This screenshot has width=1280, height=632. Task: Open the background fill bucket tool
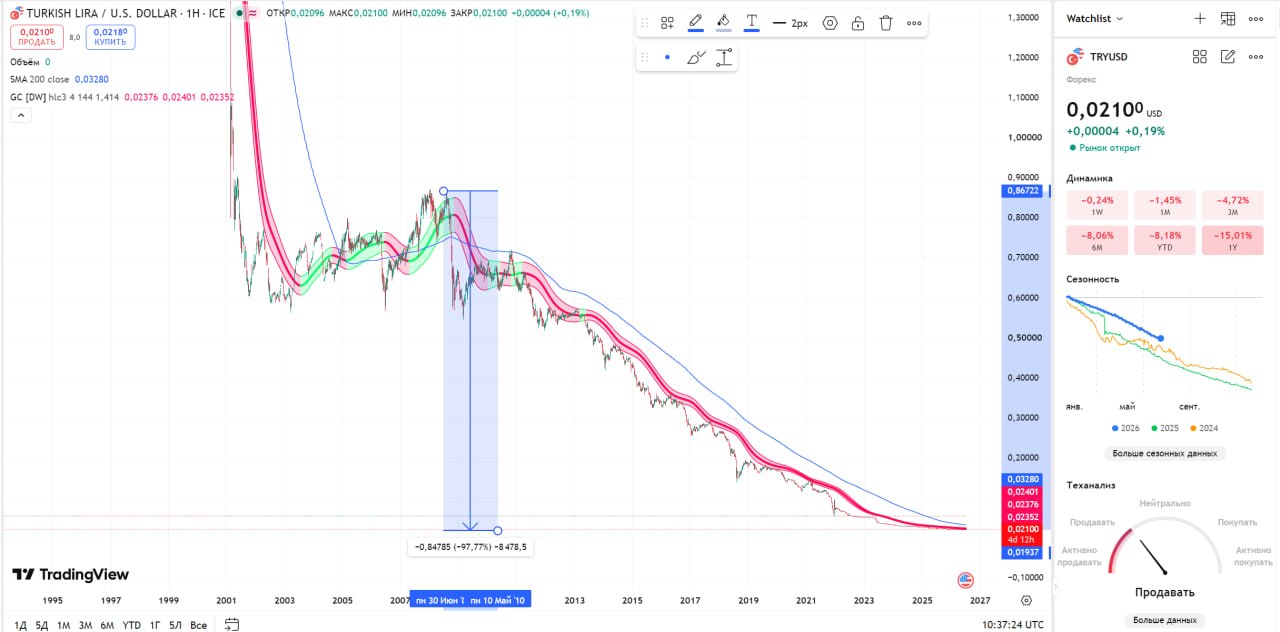723,22
